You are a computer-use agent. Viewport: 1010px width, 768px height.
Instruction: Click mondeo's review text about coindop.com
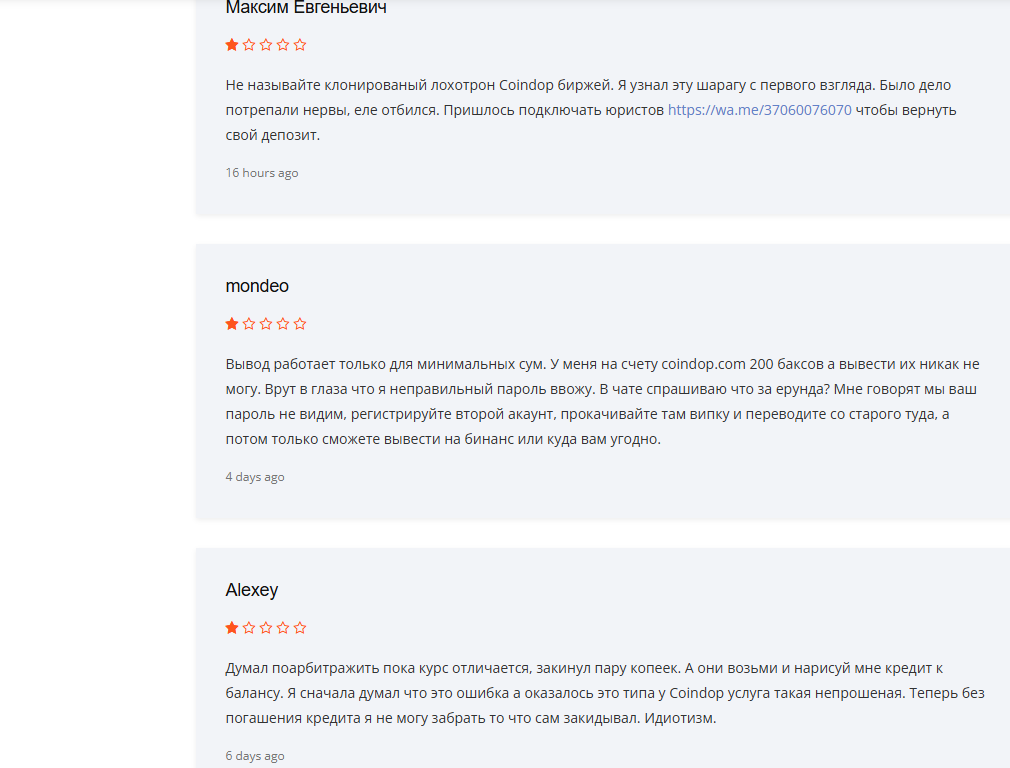[602, 401]
